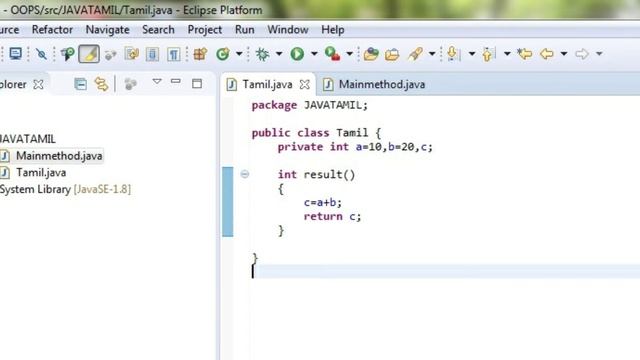Open the Next Annotation dropdown arrow
Screen dimensions: 640x360
coord(472,53)
